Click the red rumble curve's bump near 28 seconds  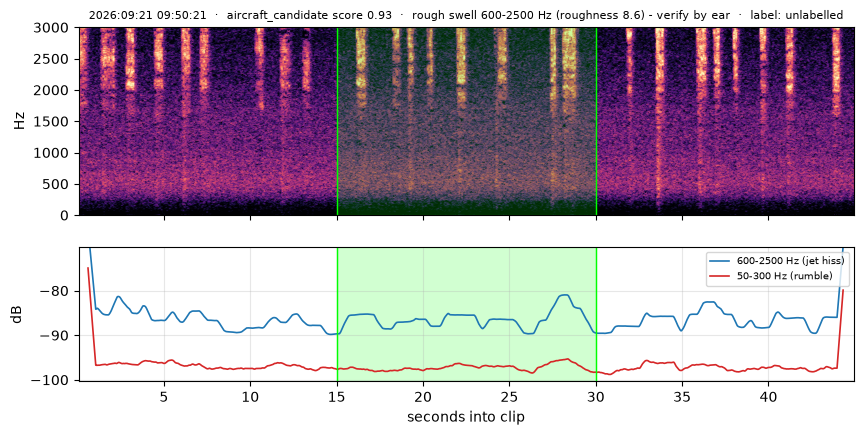coord(565,360)
